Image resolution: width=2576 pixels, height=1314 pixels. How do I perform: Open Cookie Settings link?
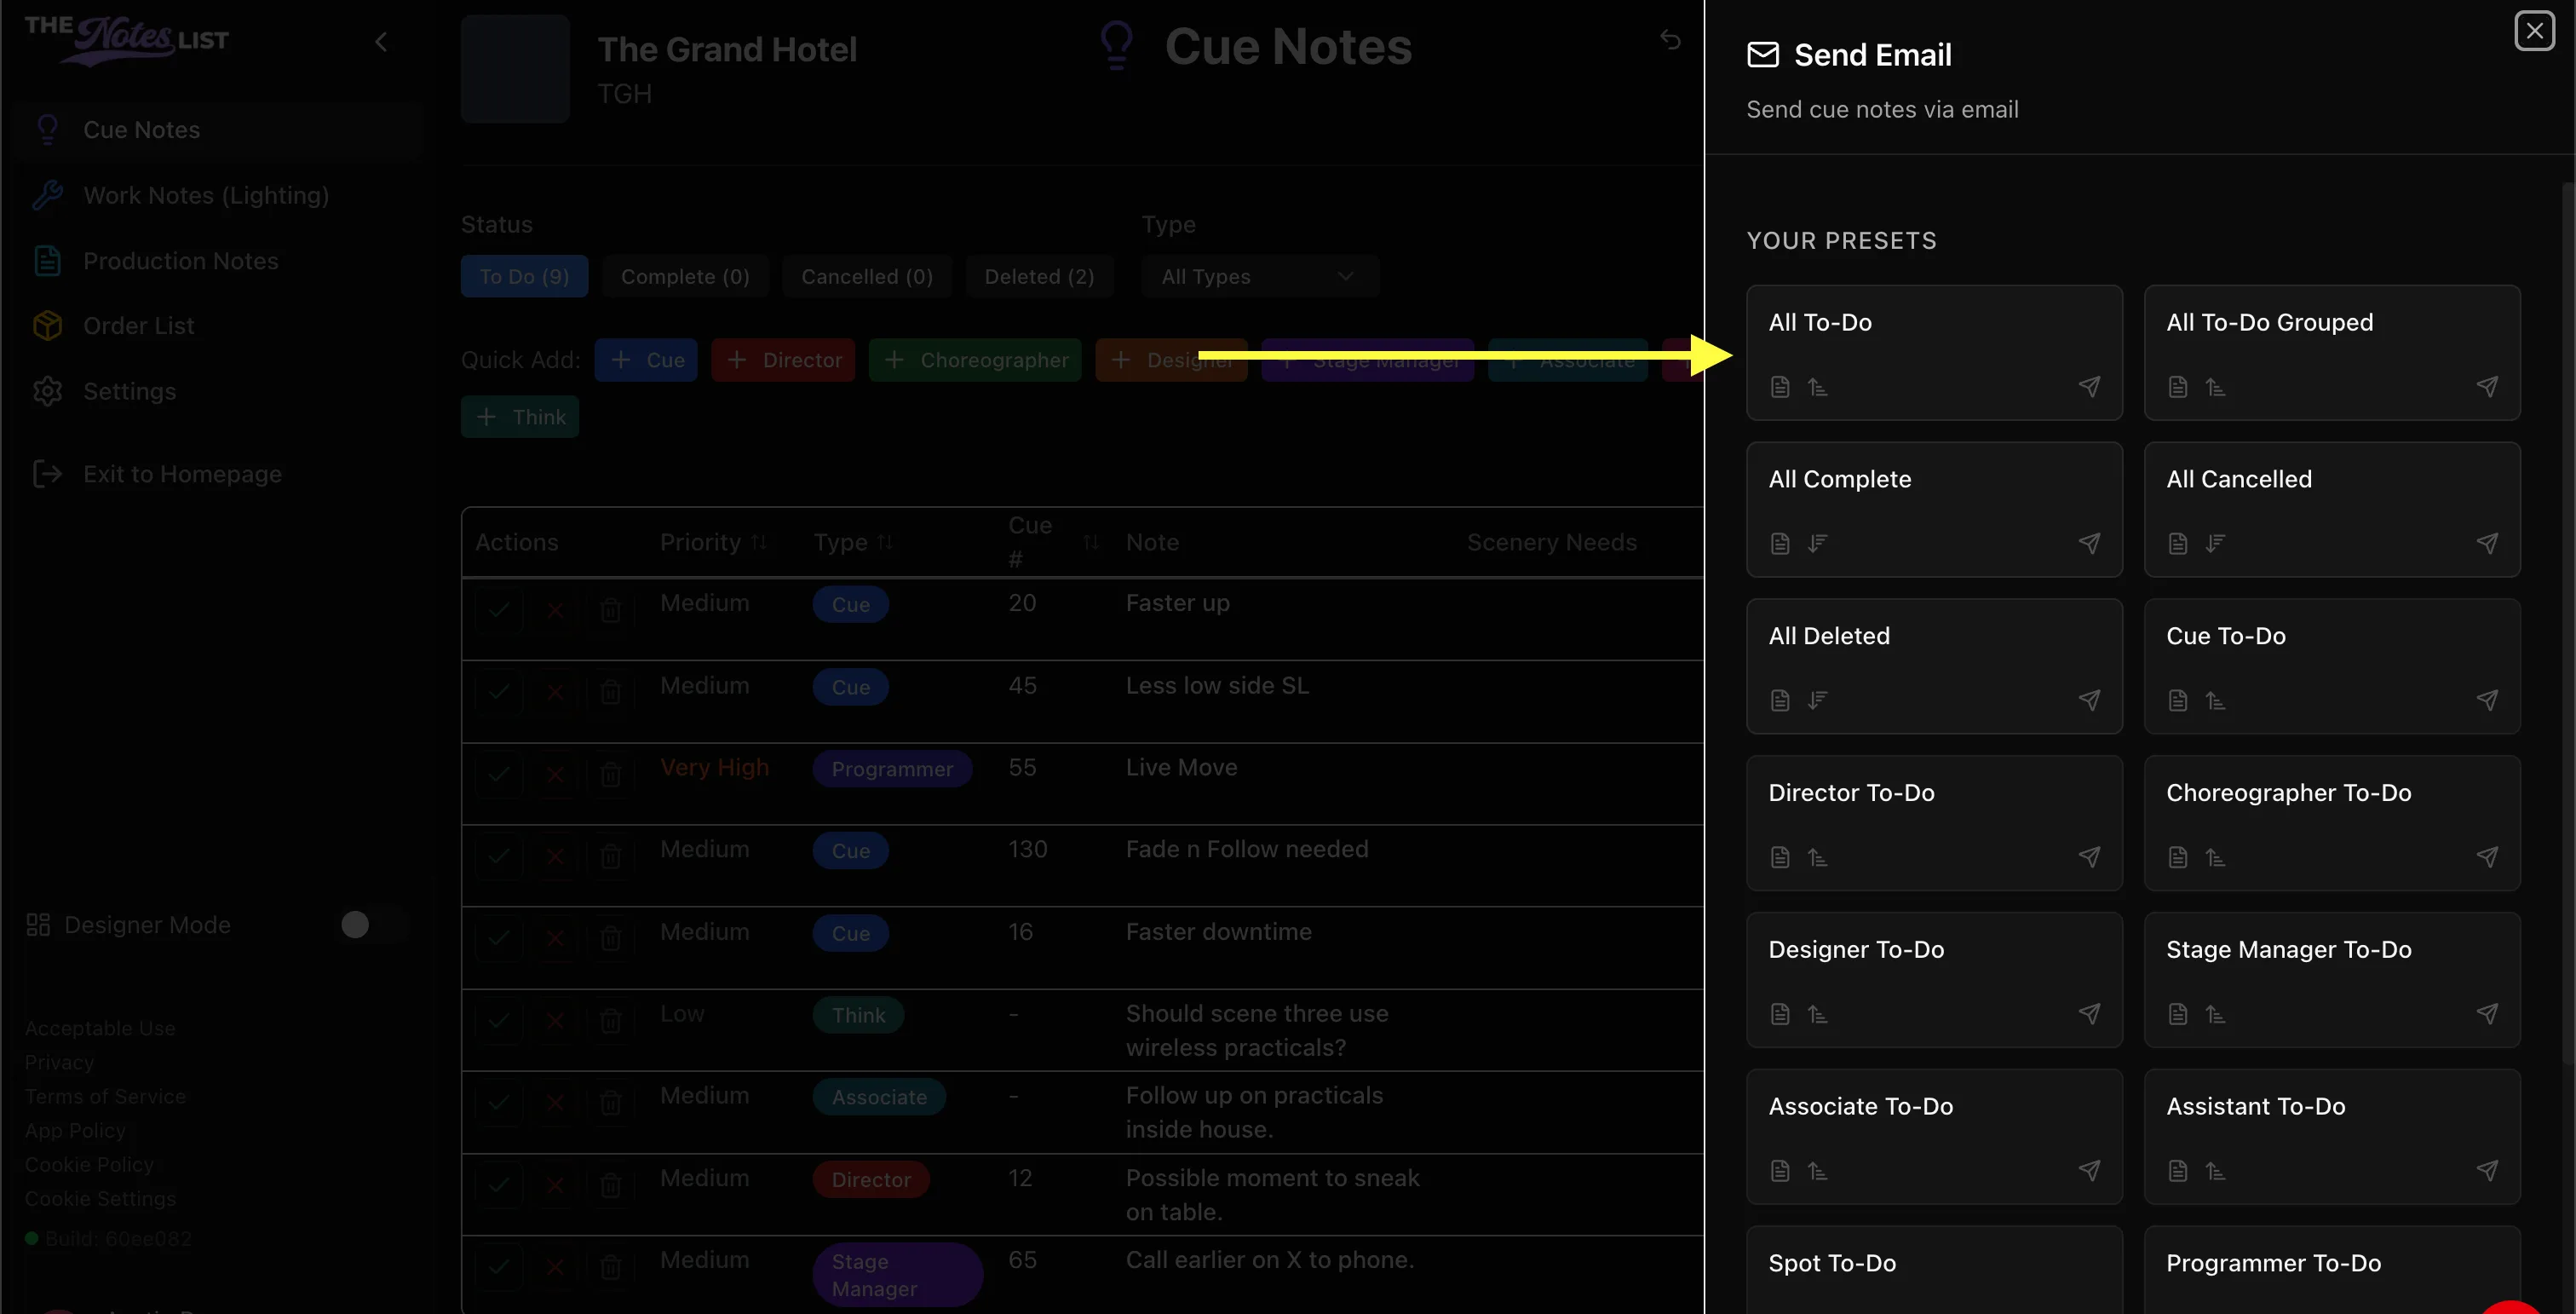[100, 1198]
